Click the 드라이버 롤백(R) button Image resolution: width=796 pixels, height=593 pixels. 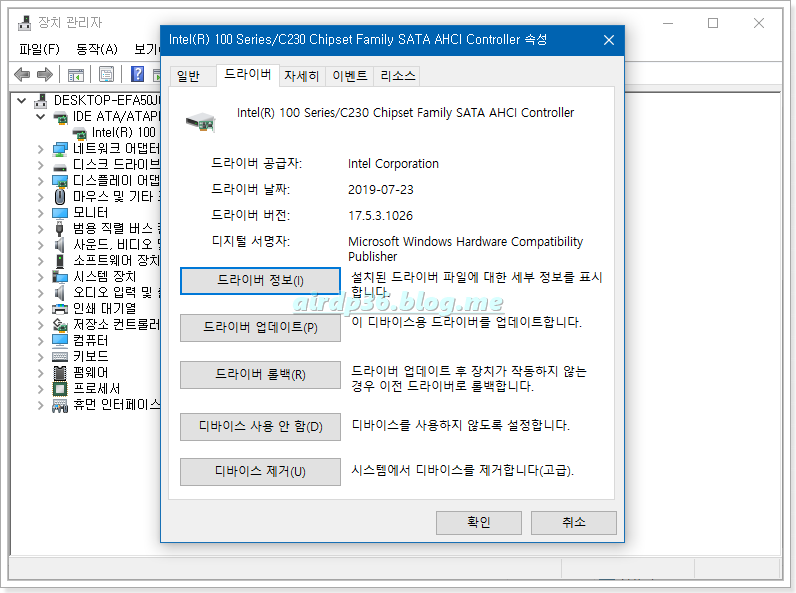point(260,375)
